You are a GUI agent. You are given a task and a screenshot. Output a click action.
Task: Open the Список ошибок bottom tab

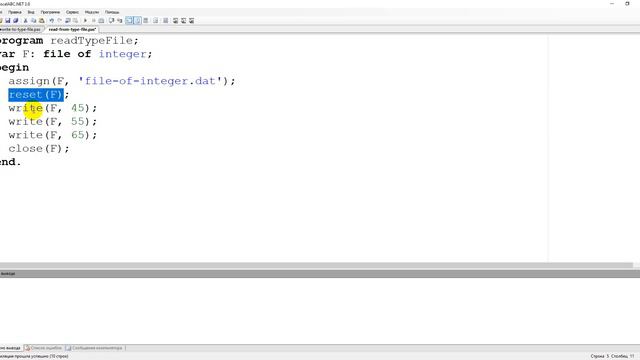[44, 348]
